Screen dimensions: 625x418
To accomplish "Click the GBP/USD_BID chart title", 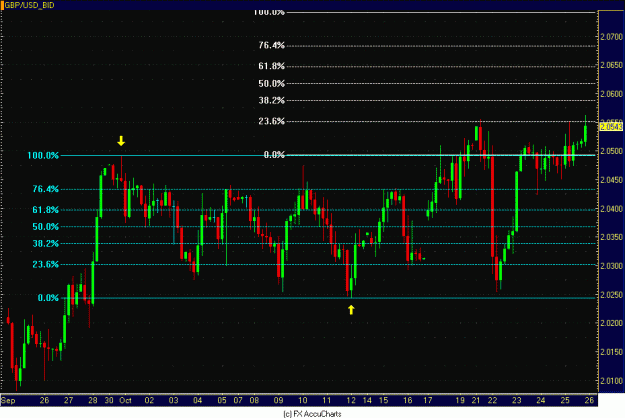I will (x=29, y=6).
